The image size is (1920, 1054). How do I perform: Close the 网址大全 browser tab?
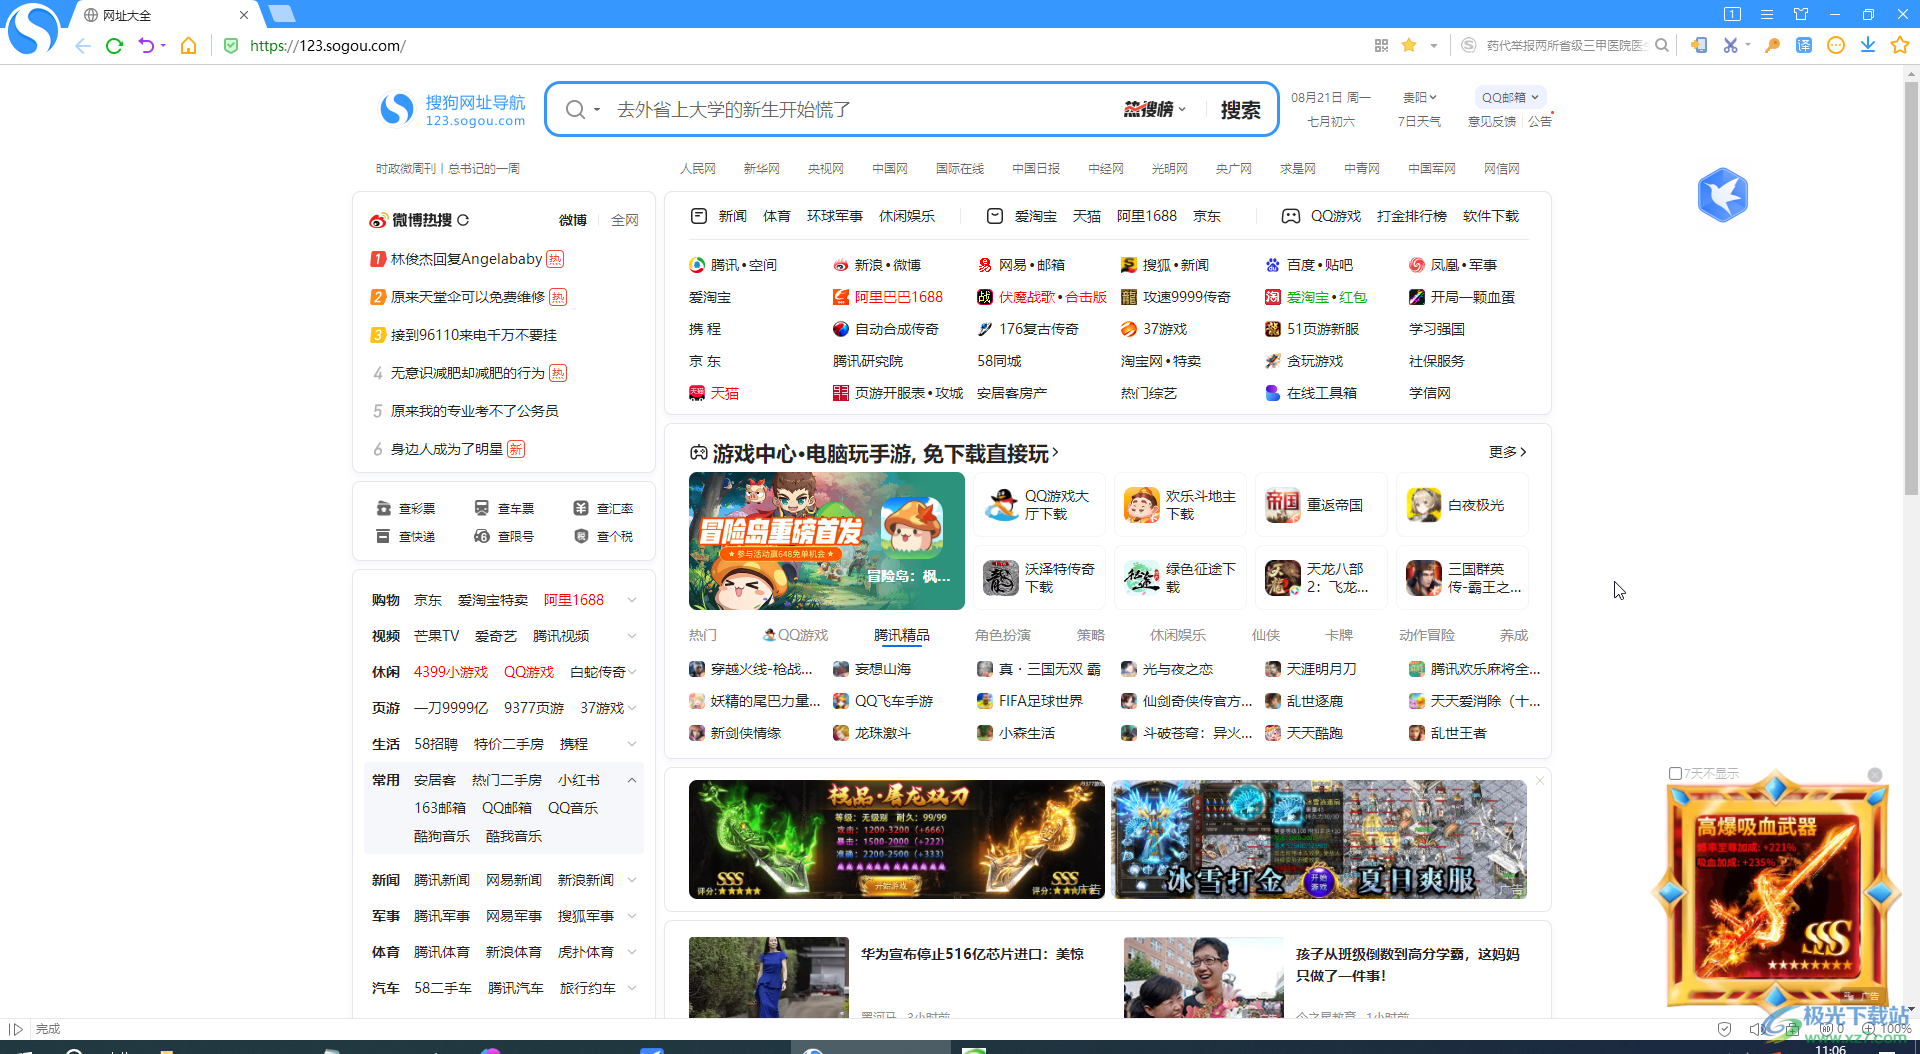(x=244, y=15)
